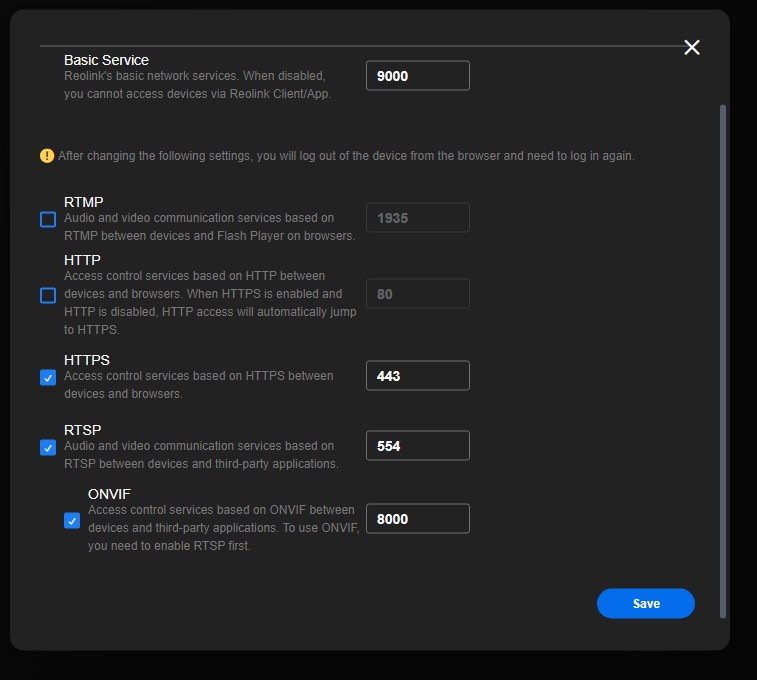
Task: Disable the RTSP service checkbox
Action: coord(48,447)
